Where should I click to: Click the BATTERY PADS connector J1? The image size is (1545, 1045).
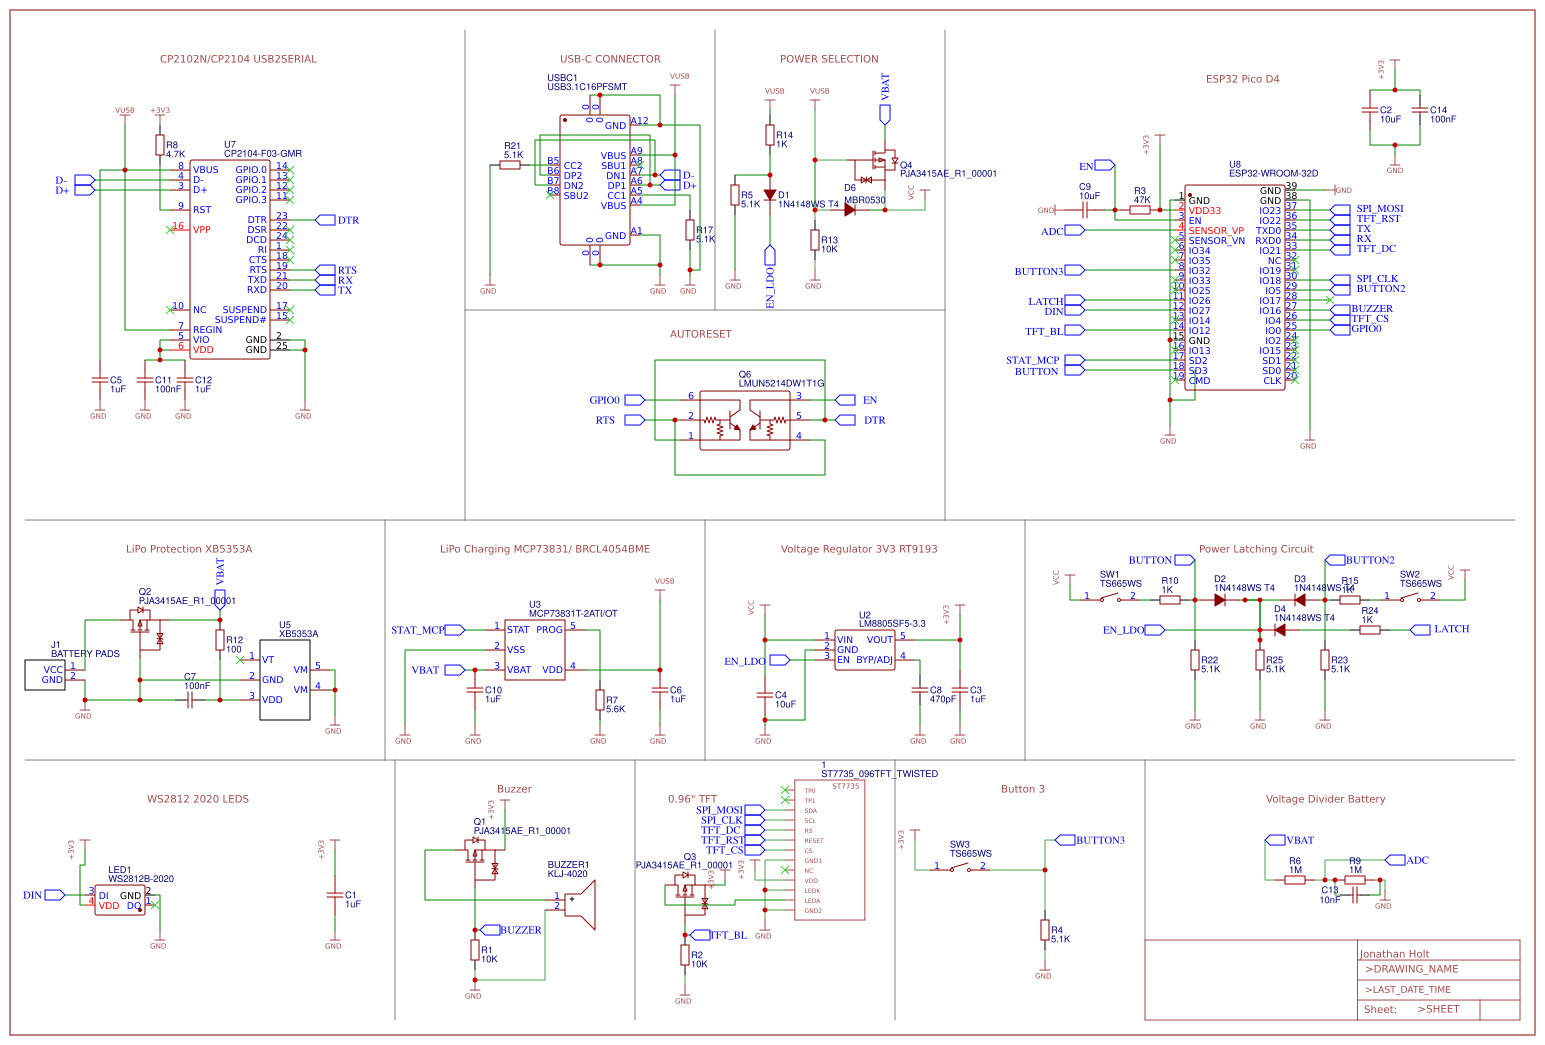(45, 675)
